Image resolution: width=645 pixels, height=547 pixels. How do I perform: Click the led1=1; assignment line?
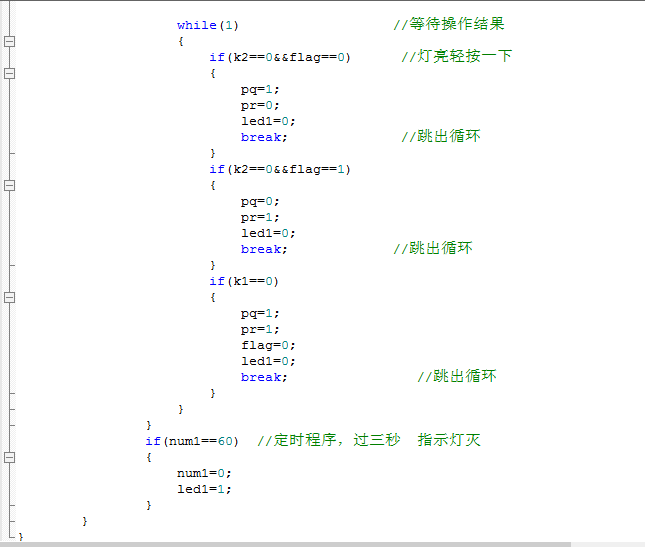[204, 489]
